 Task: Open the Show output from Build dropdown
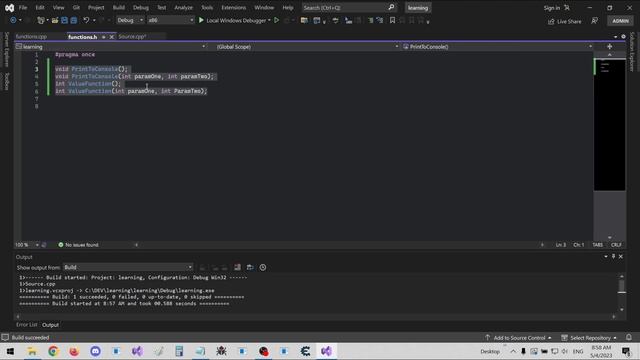pyautogui.click(x=128, y=267)
